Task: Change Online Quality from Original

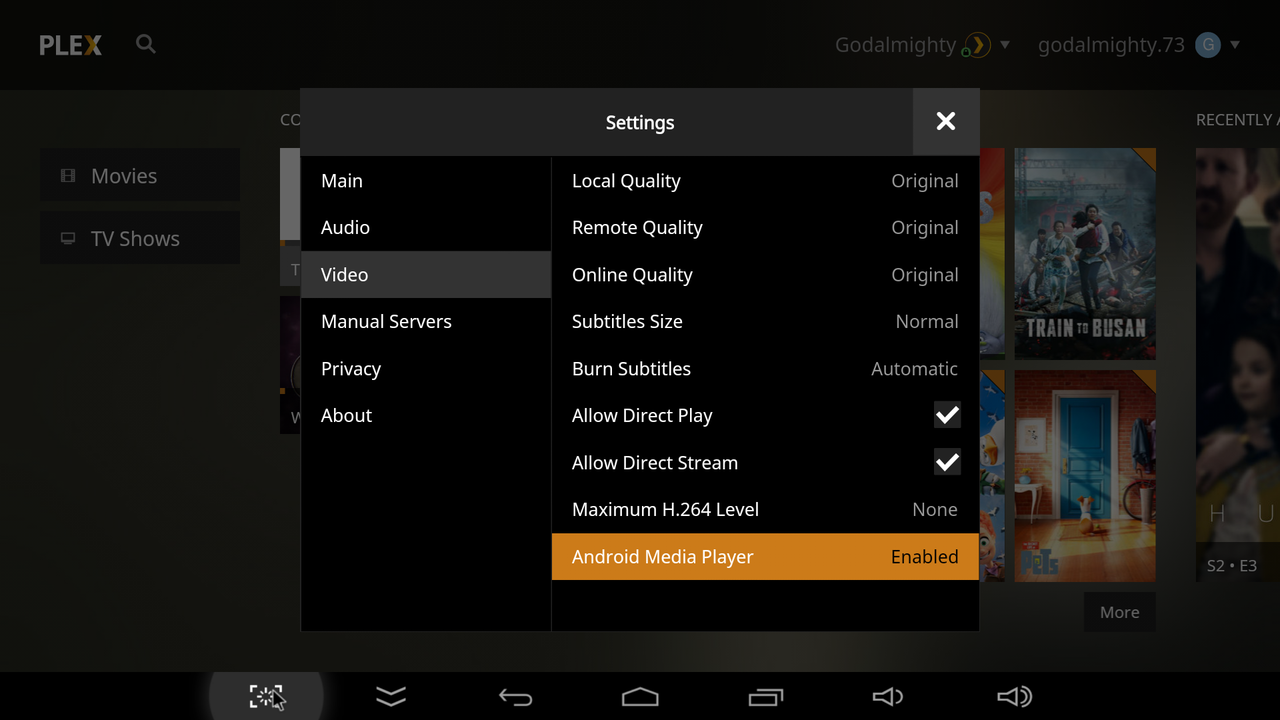Action: coord(765,275)
